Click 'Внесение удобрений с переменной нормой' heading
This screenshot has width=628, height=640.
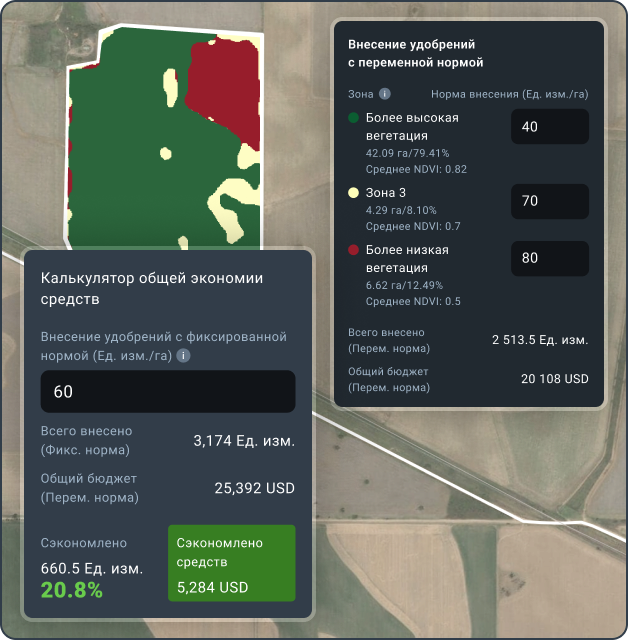415,53
